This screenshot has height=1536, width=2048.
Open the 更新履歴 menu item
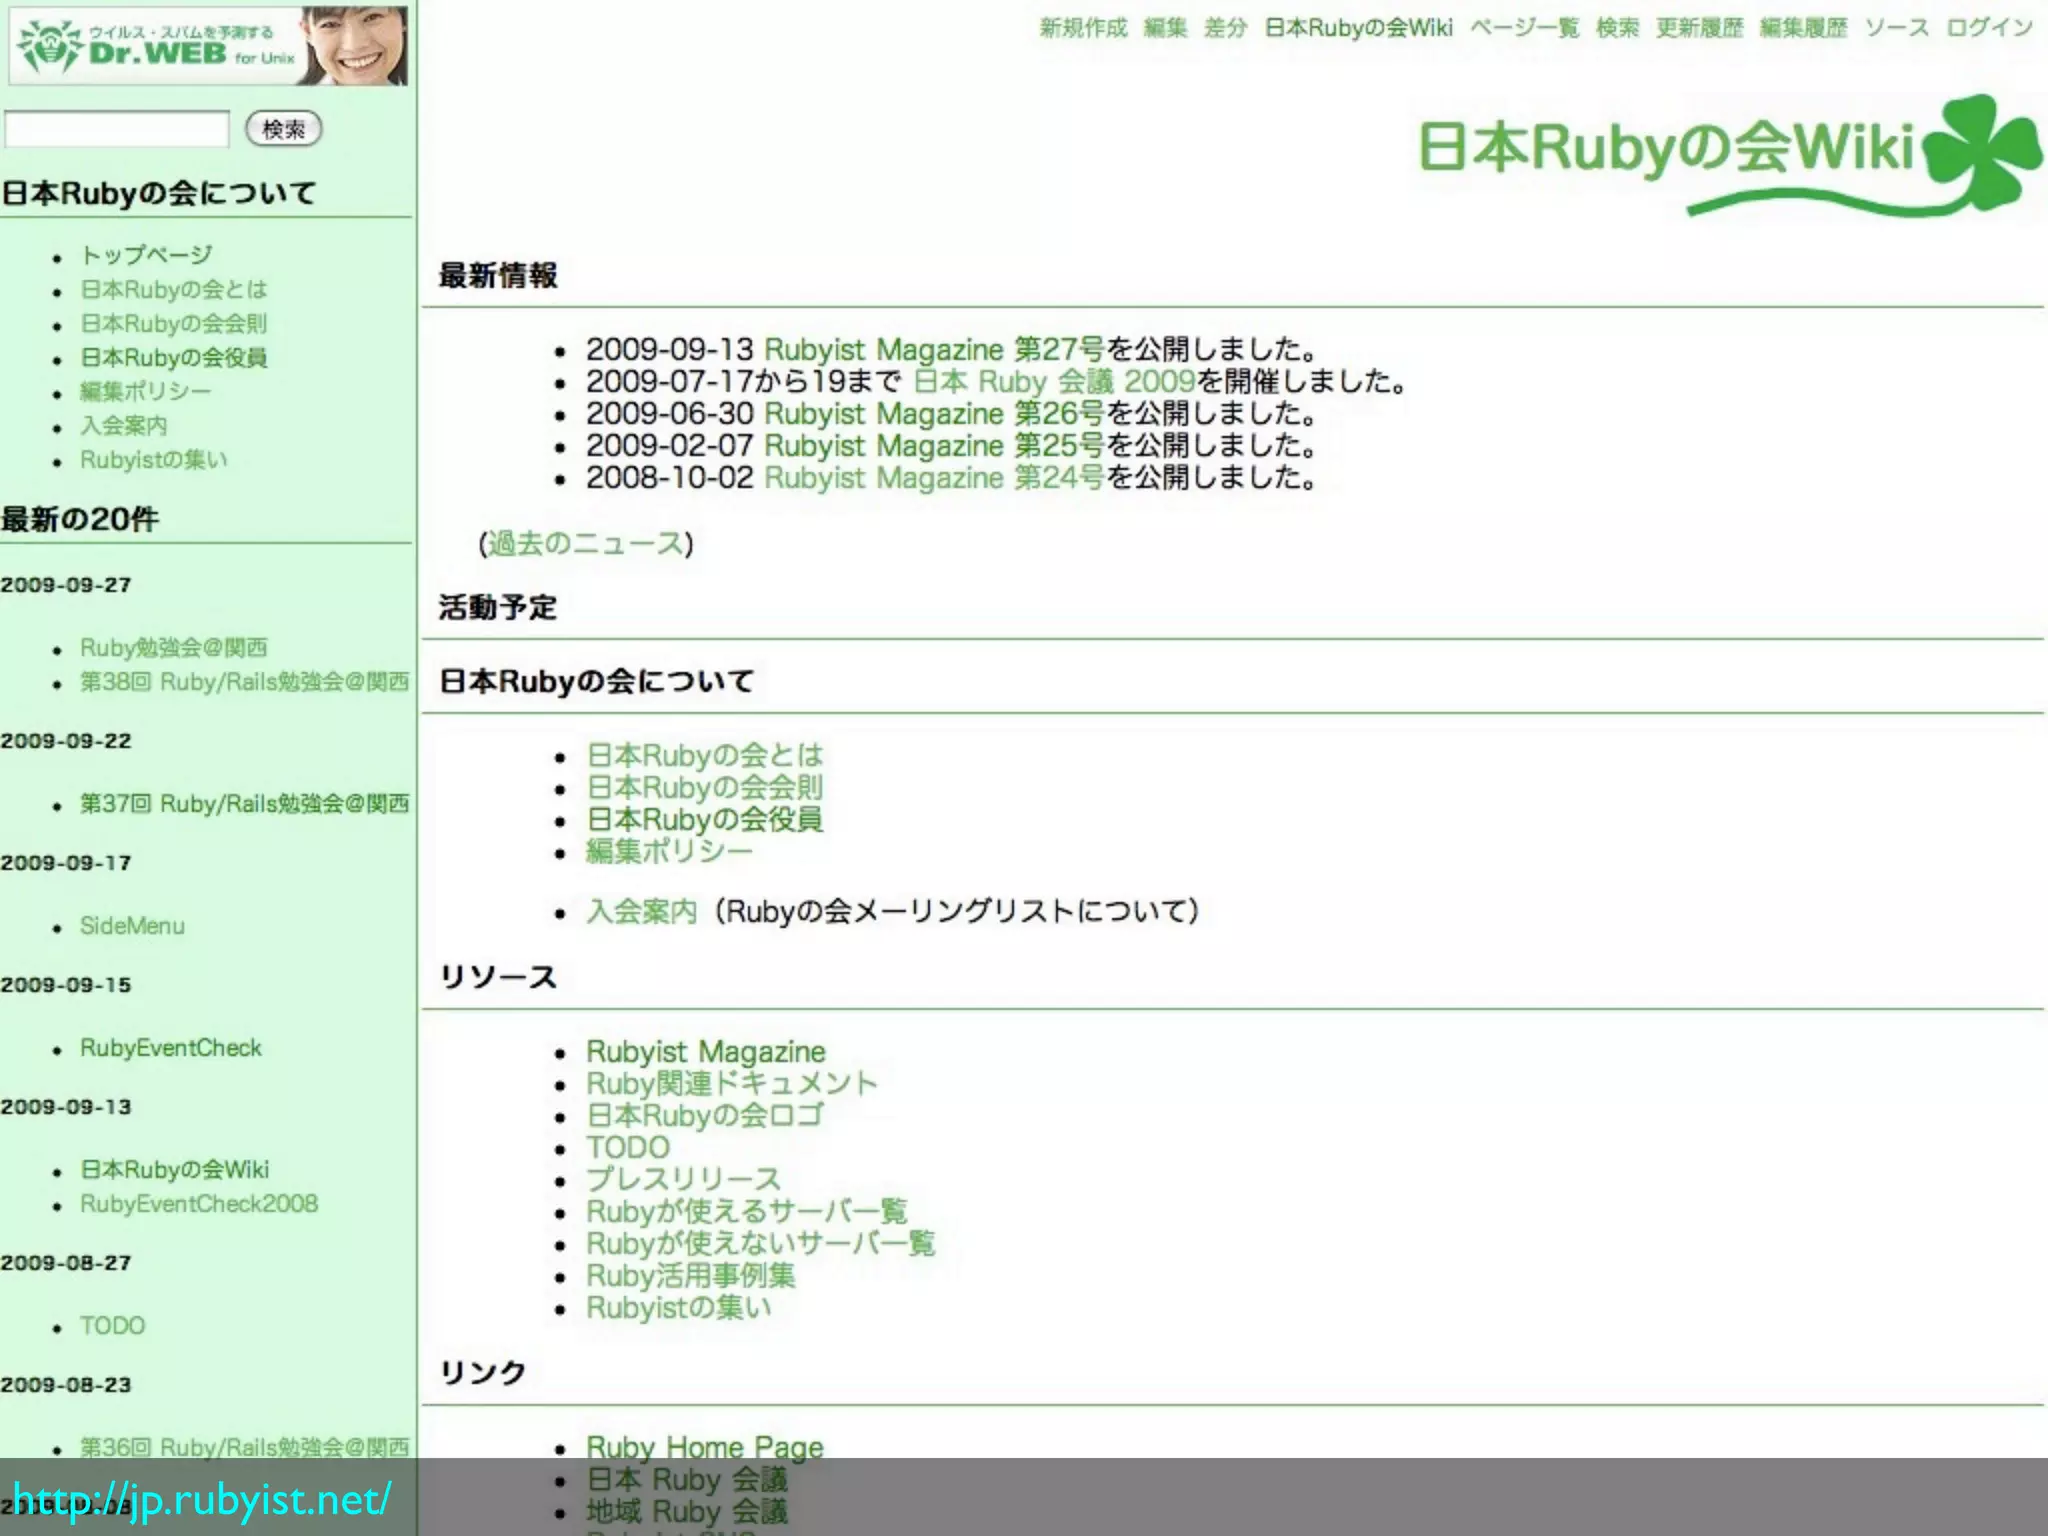click(1699, 28)
